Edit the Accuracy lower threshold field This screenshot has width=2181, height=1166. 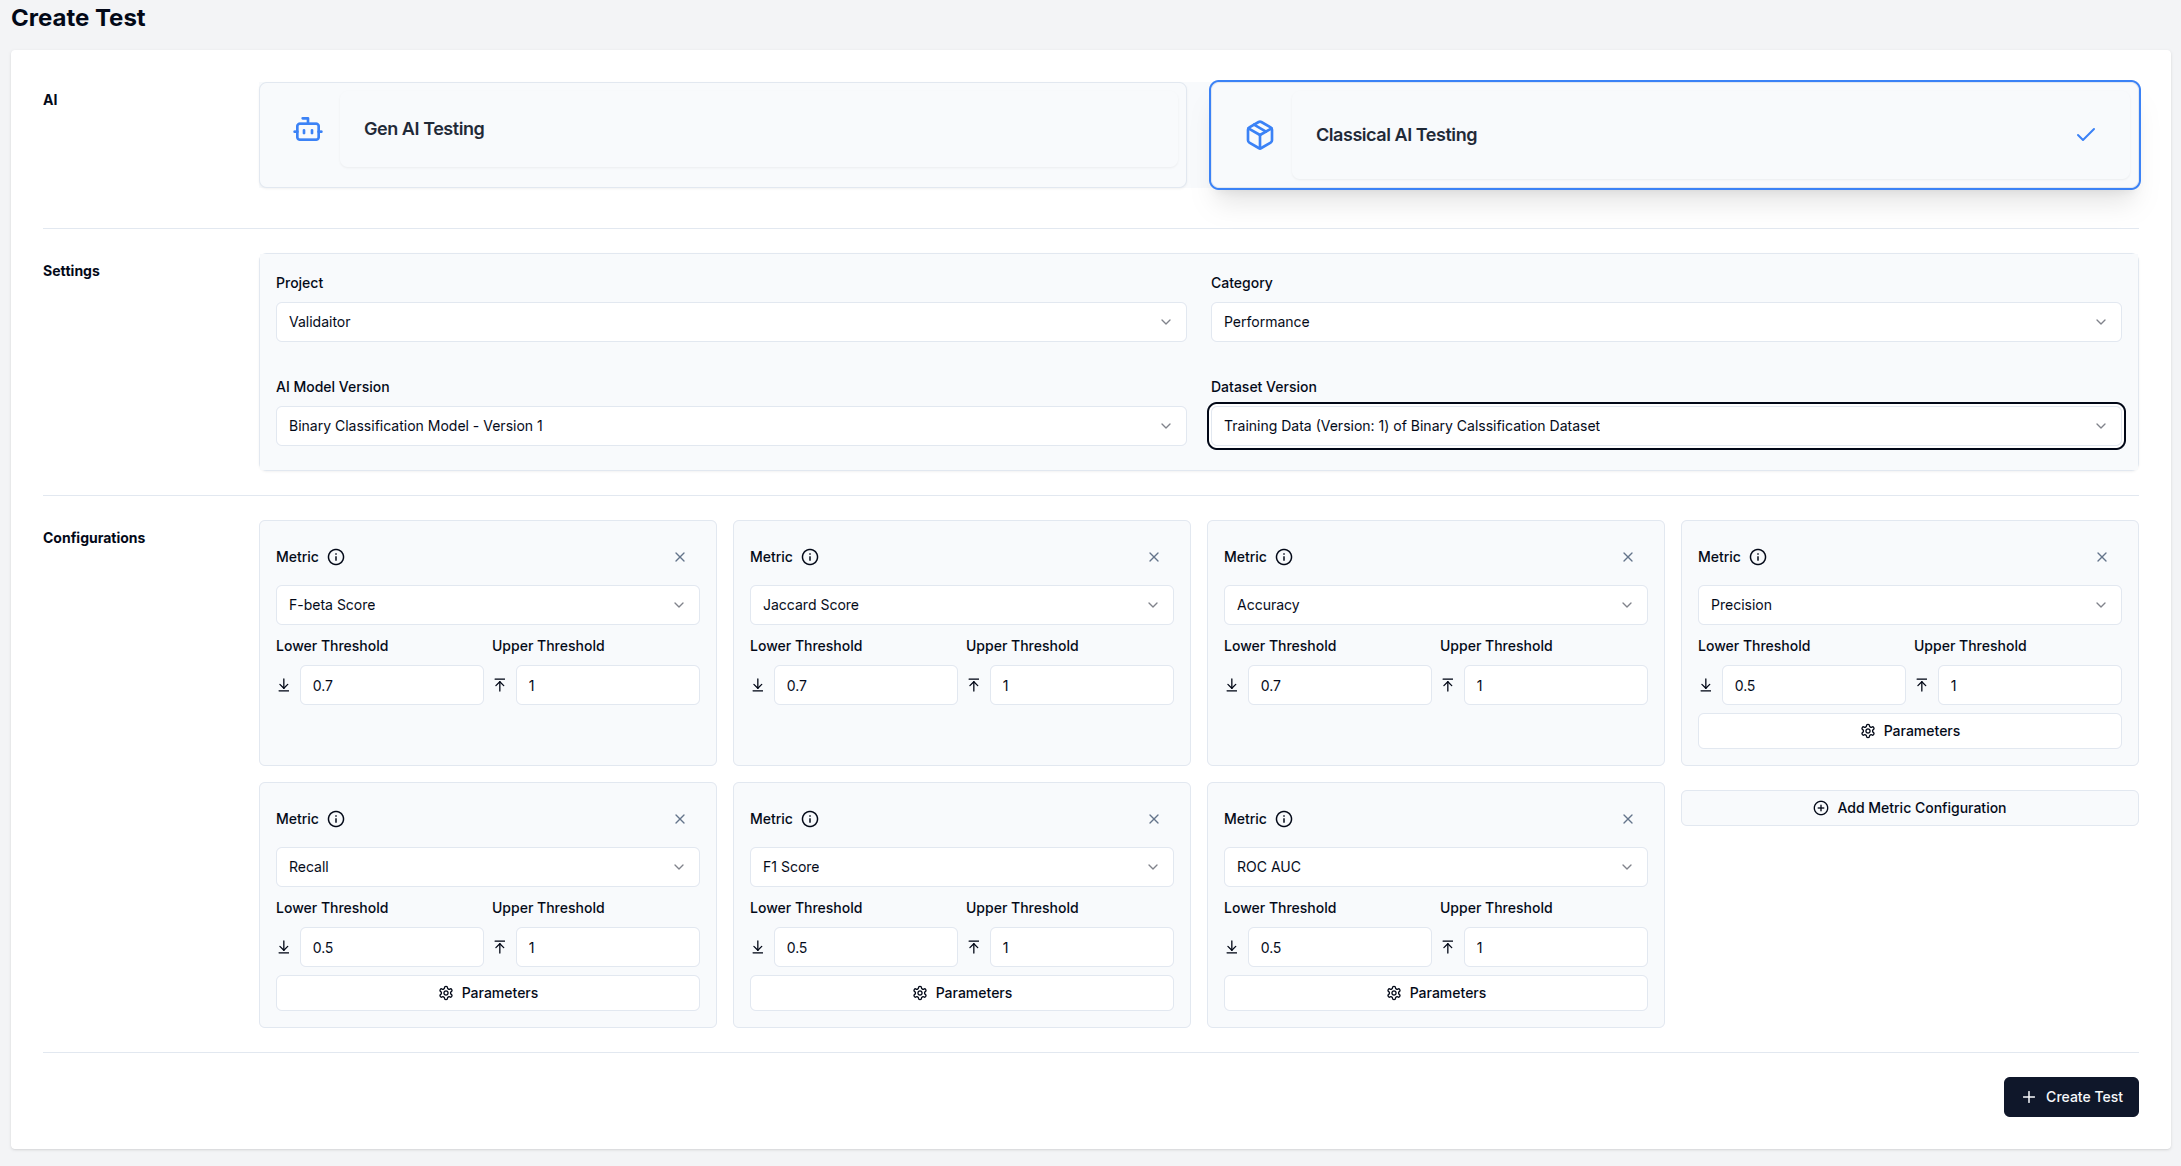pyautogui.click(x=1338, y=686)
